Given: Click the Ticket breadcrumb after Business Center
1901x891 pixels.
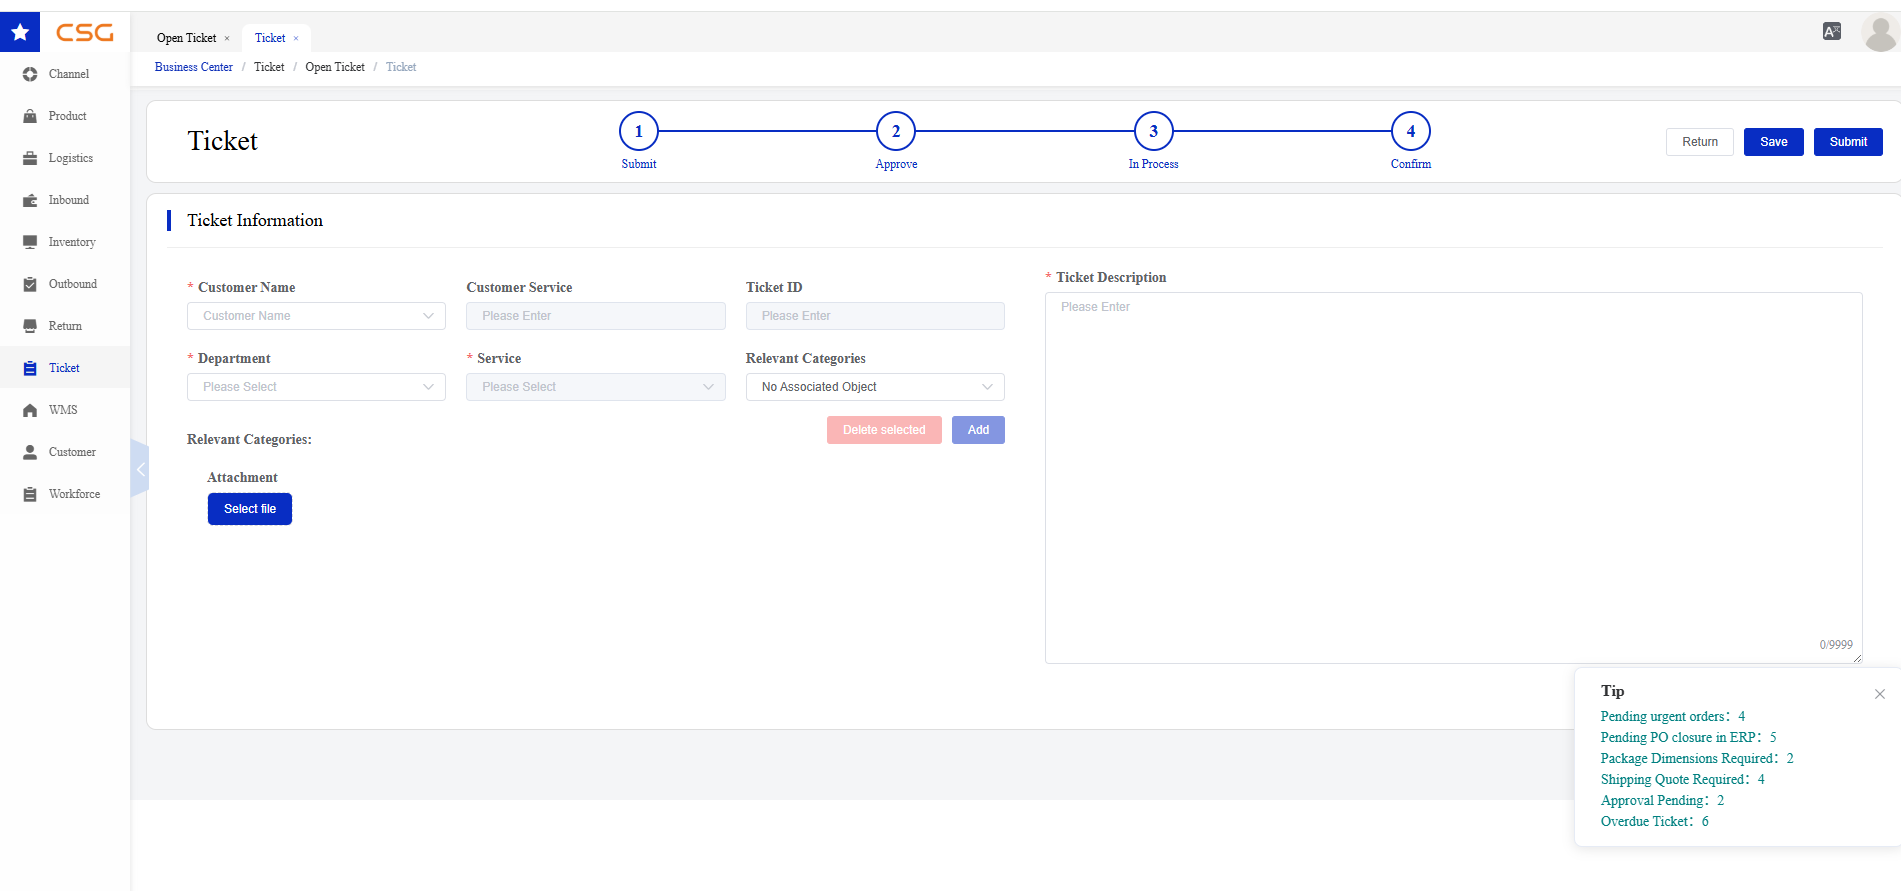Looking at the screenshot, I should point(269,67).
